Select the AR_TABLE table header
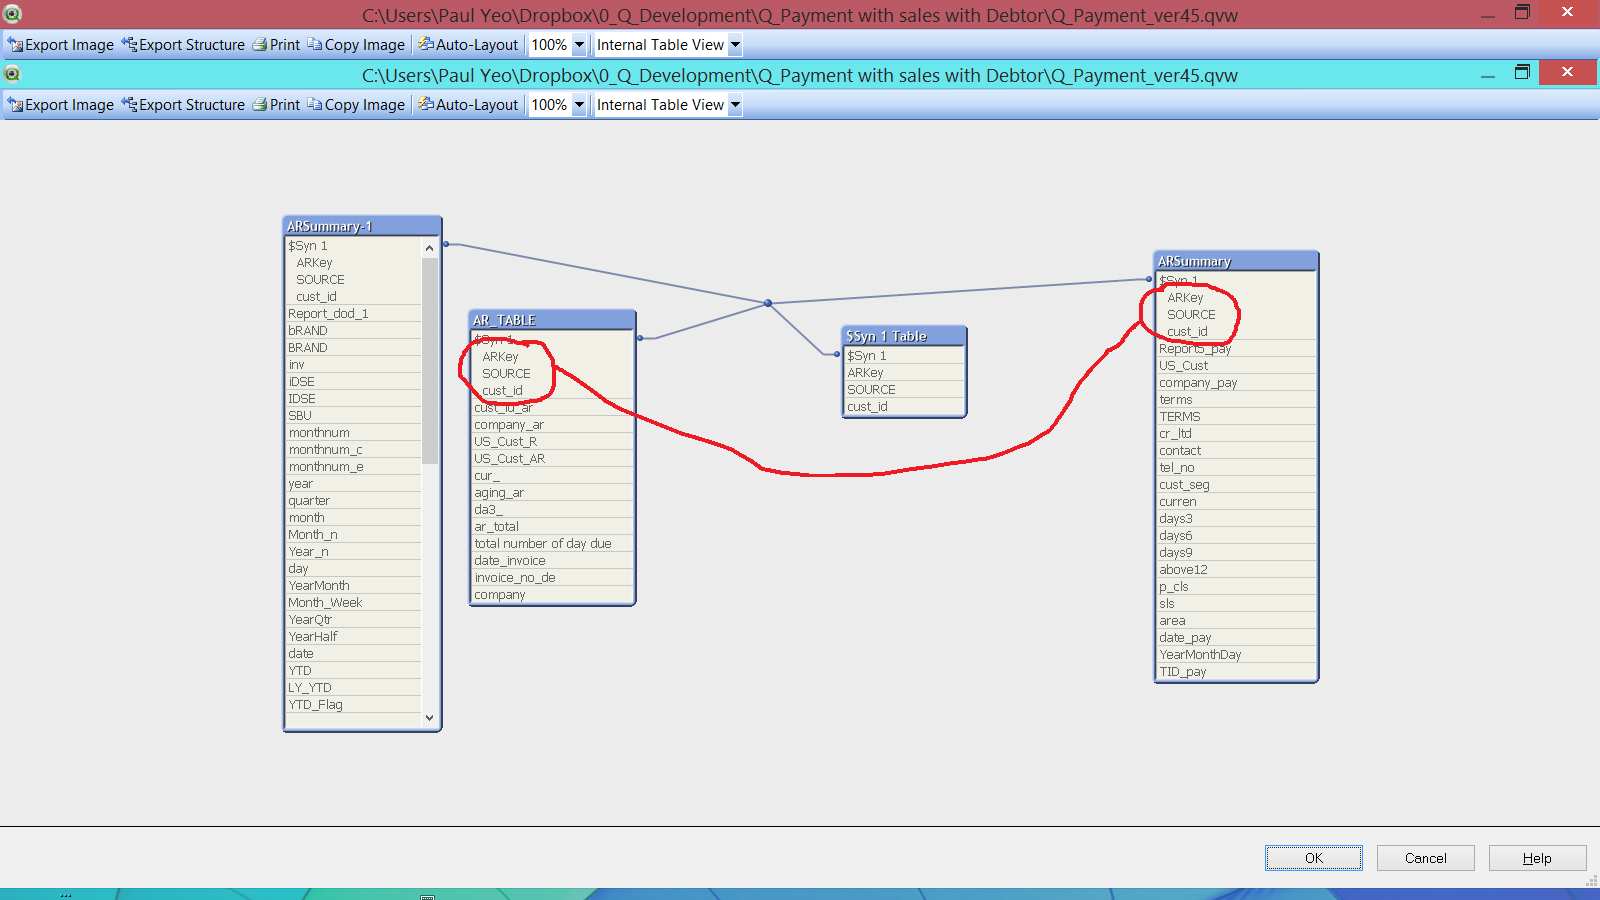This screenshot has height=900, width=1600. click(552, 320)
